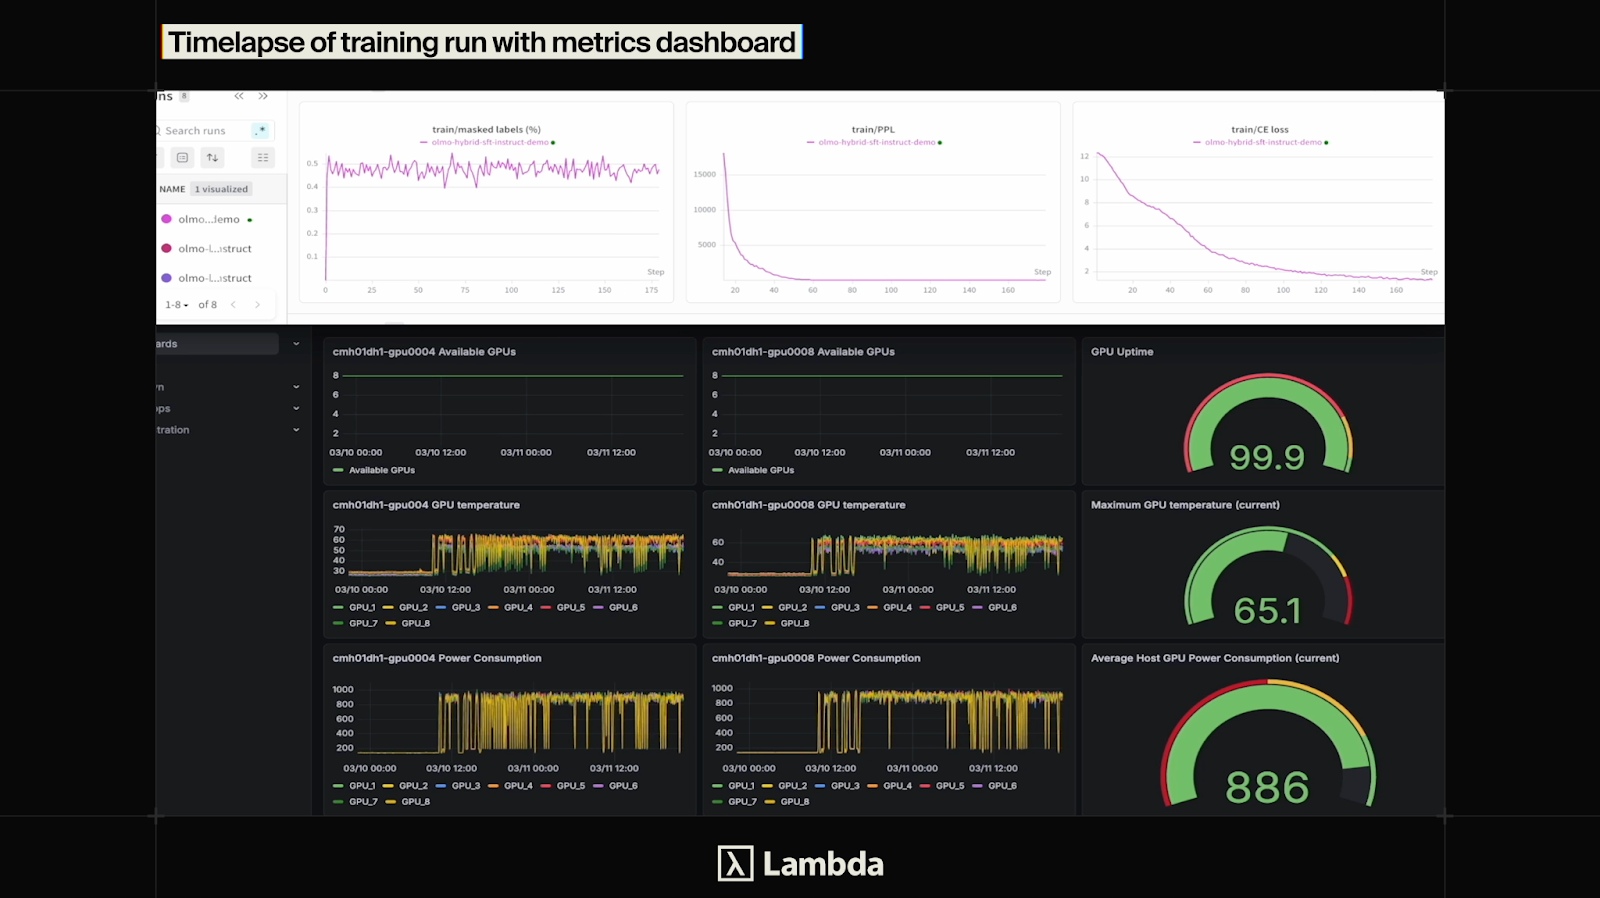This screenshot has width=1600, height=898.
Task: Click the magenta color dot of olmo...demo run
Action: point(166,219)
